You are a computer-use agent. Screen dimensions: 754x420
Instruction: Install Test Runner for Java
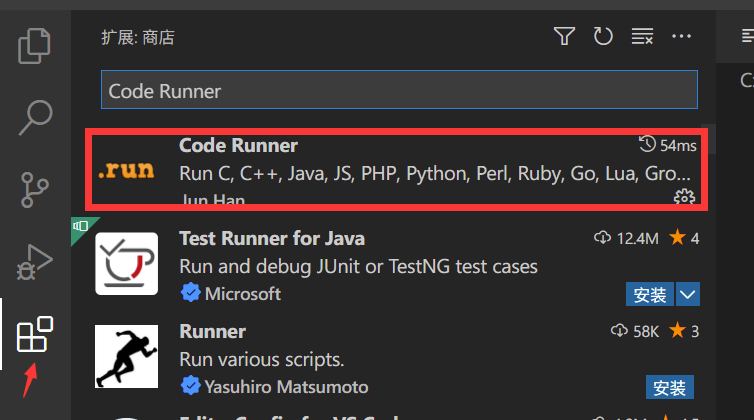pos(650,294)
